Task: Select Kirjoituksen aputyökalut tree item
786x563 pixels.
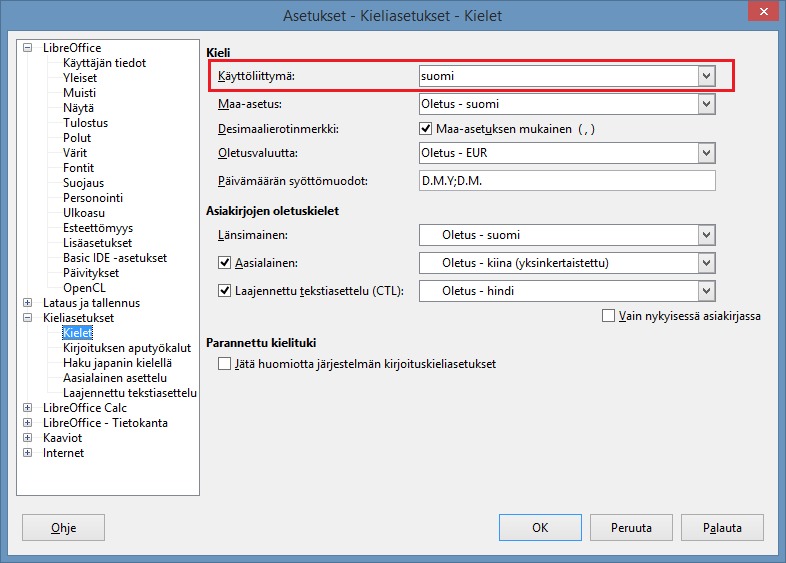Action: point(126,348)
